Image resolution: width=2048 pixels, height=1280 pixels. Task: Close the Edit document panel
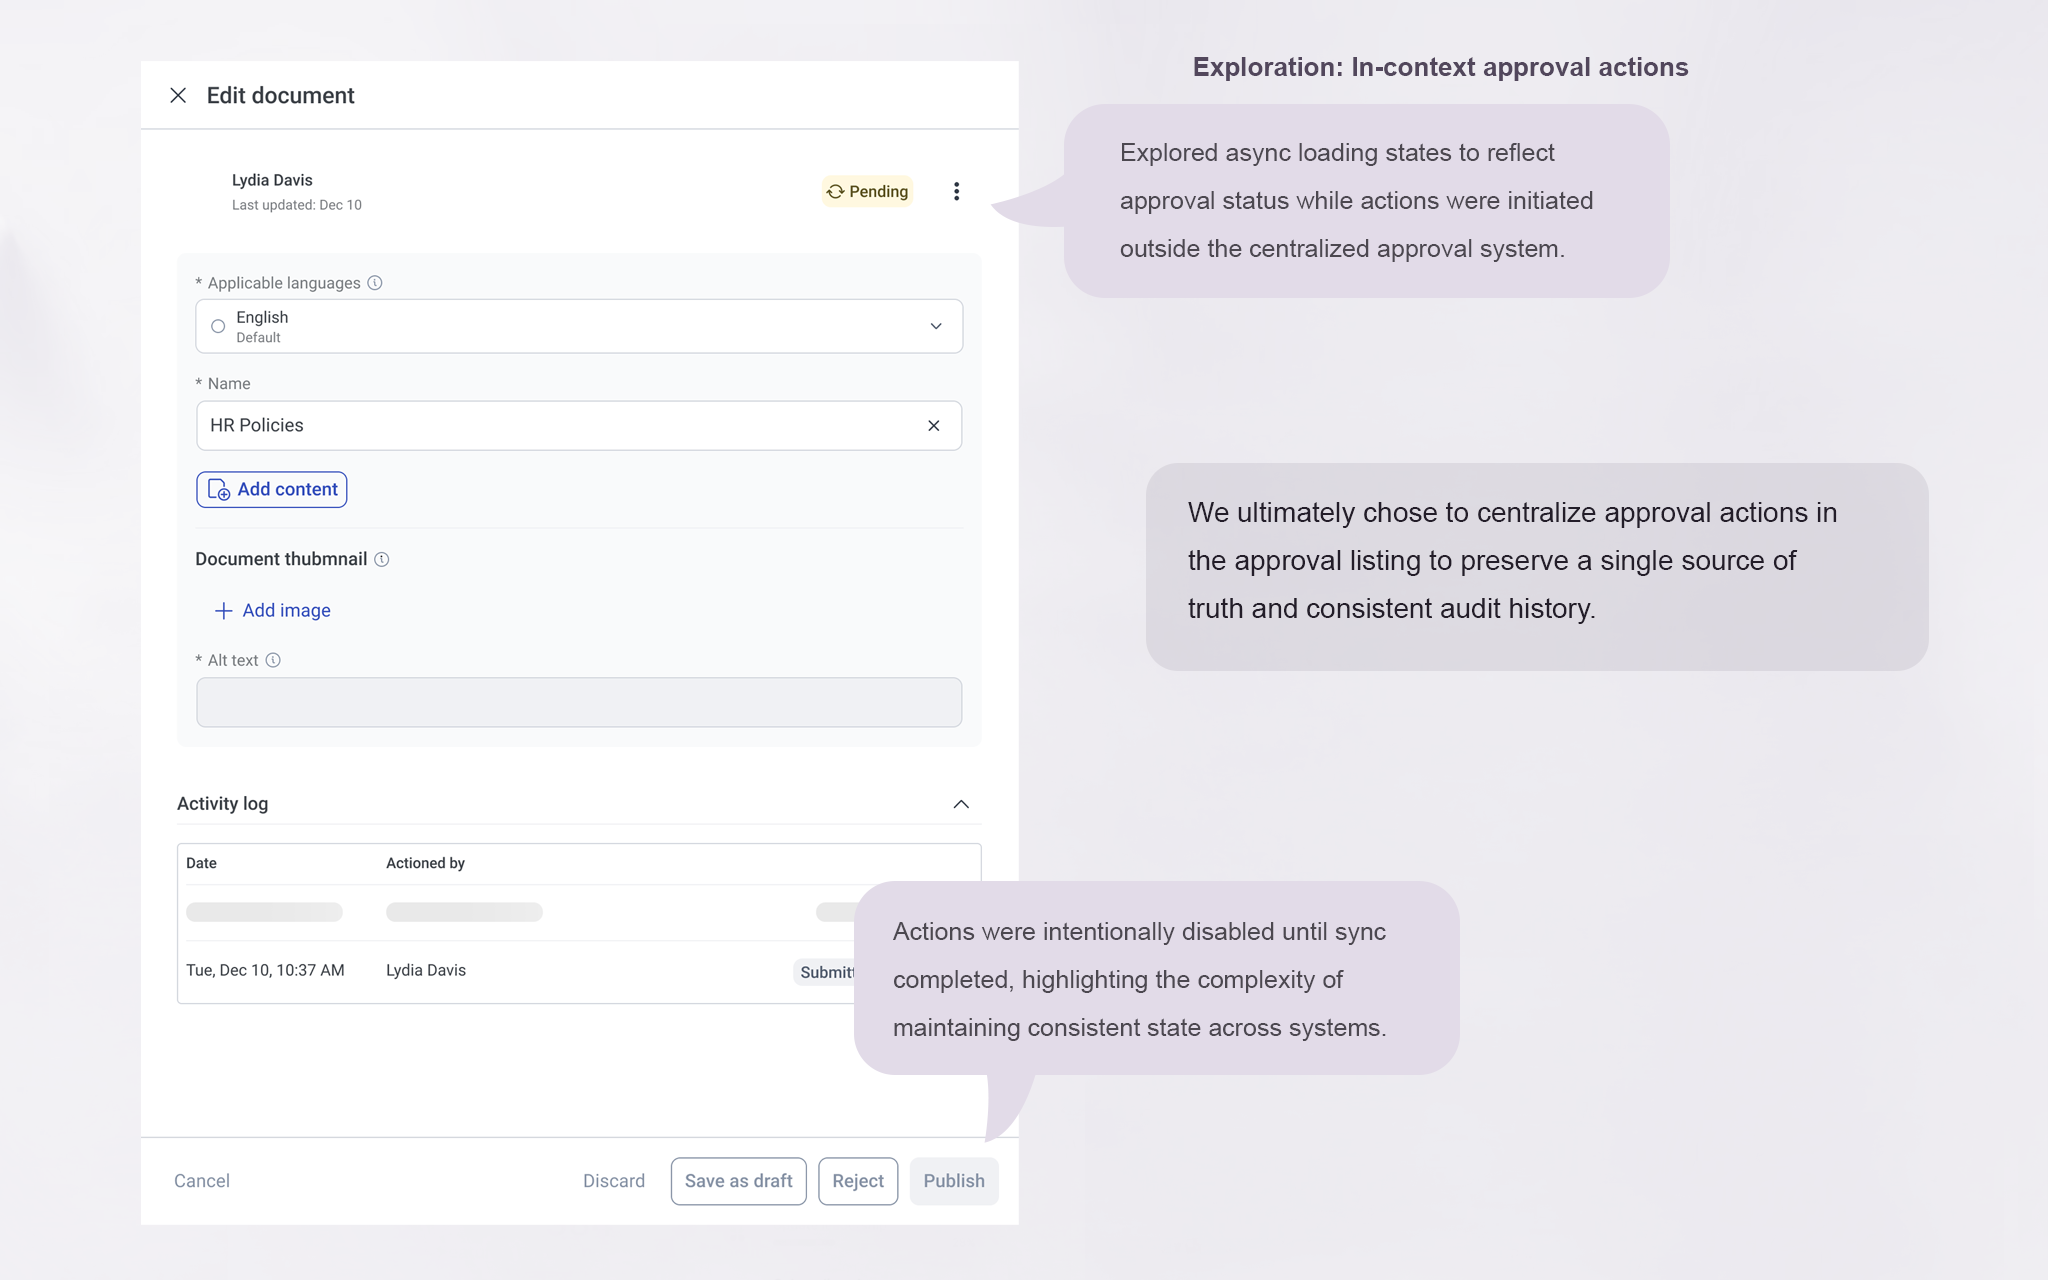pos(178,95)
